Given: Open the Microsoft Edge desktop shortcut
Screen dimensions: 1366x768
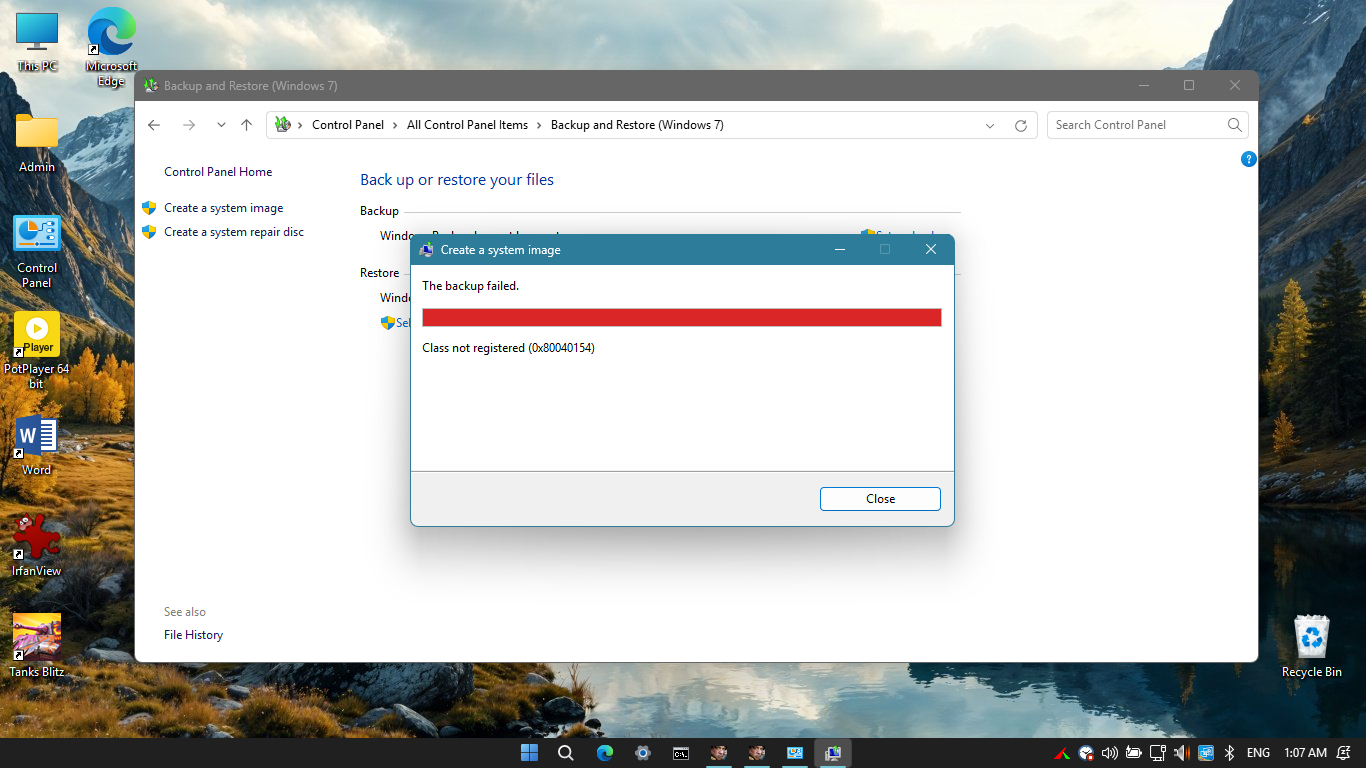Looking at the screenshot, I should 111,47.
